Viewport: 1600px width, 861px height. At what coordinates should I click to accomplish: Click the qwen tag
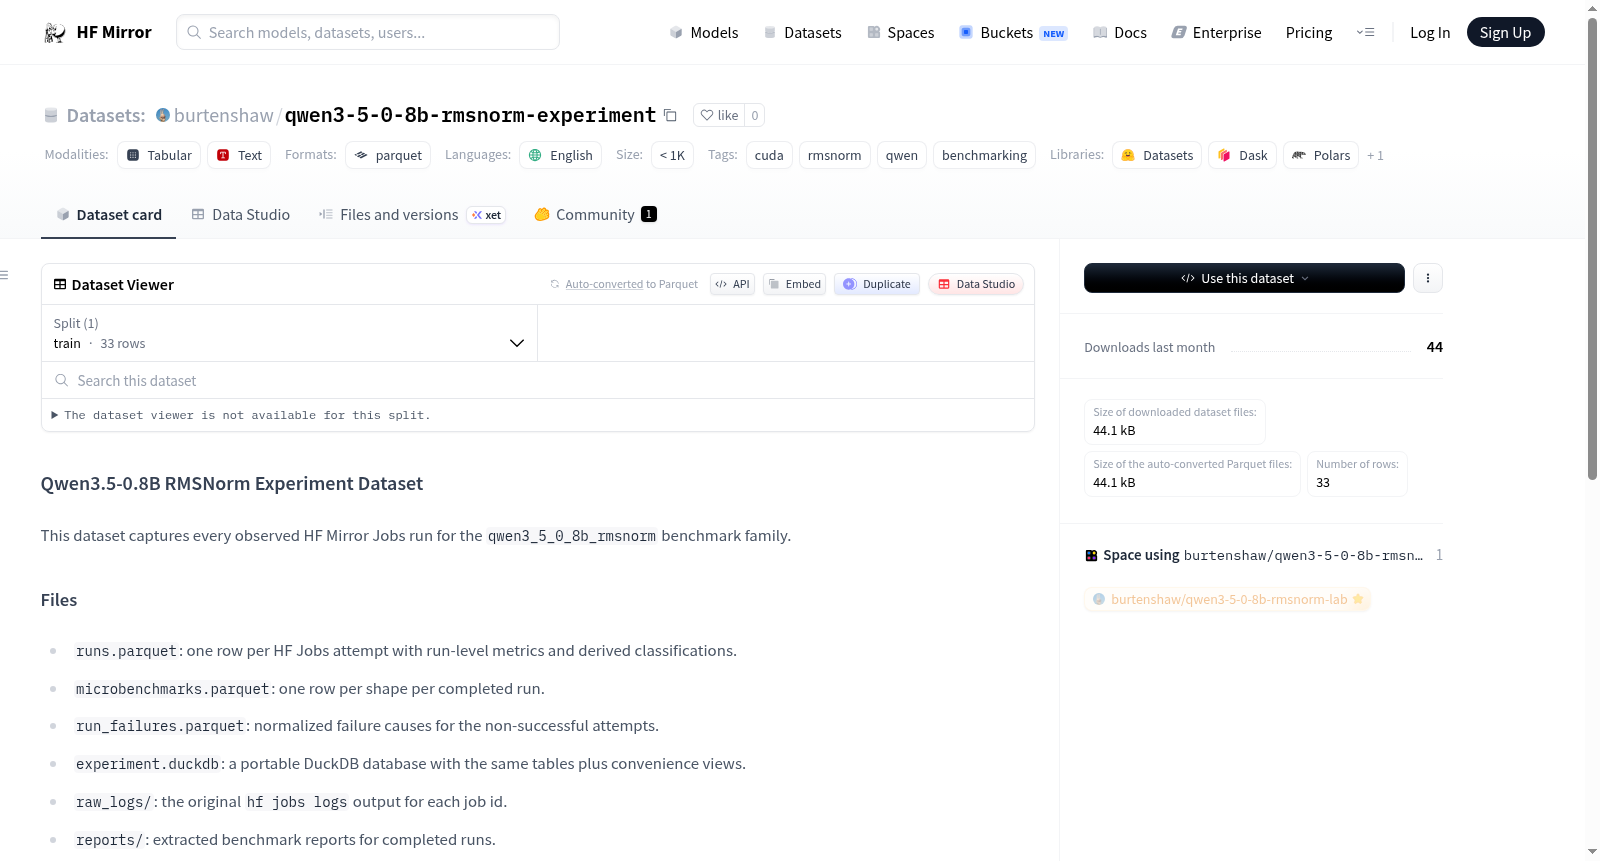pos(901,155)
